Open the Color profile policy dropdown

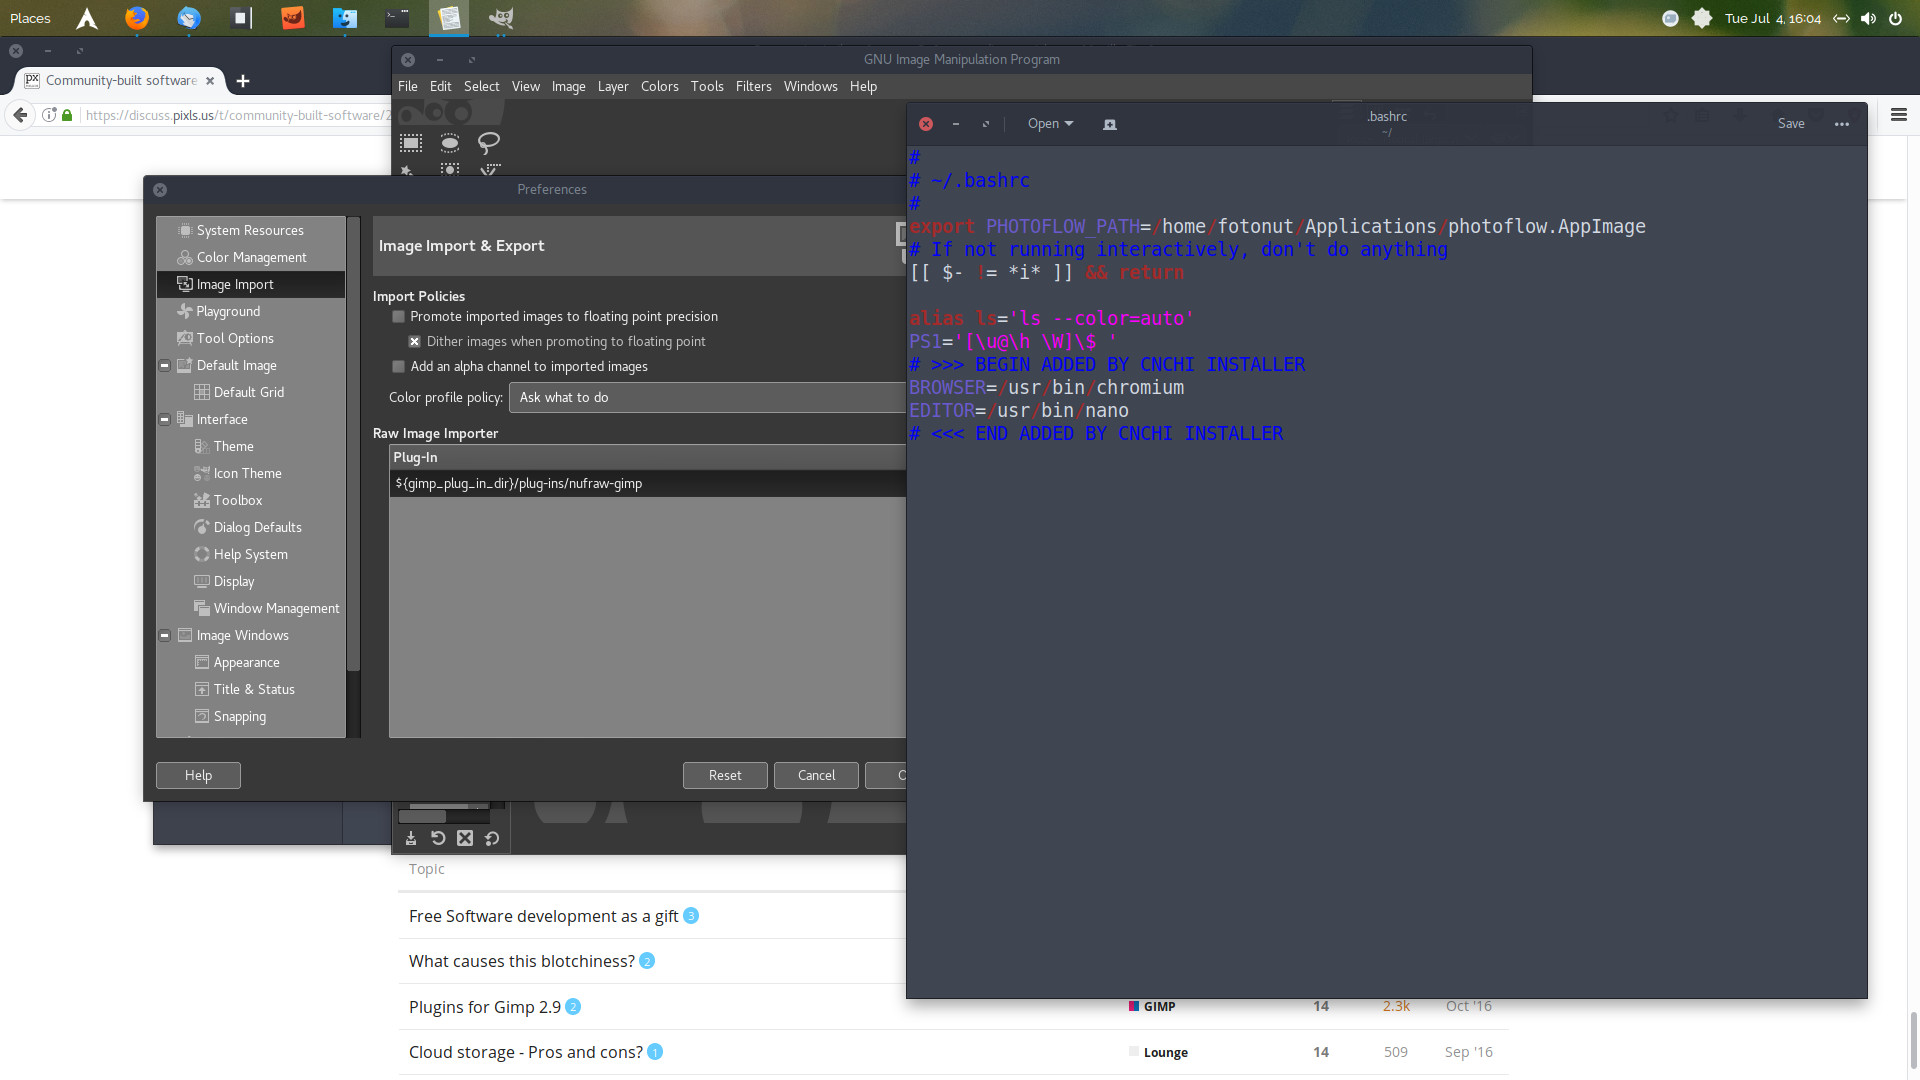coord(707,397)
